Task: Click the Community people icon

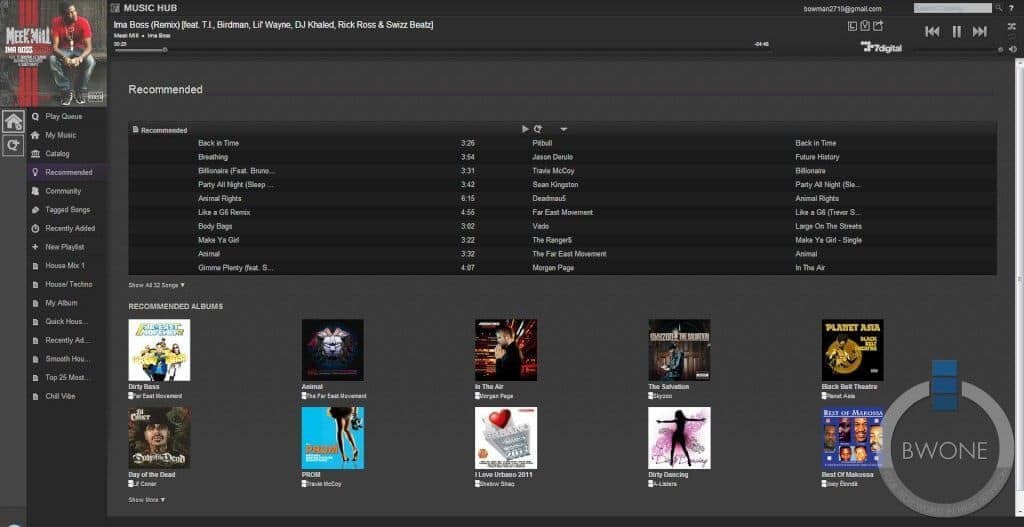Action: (35, 191)
